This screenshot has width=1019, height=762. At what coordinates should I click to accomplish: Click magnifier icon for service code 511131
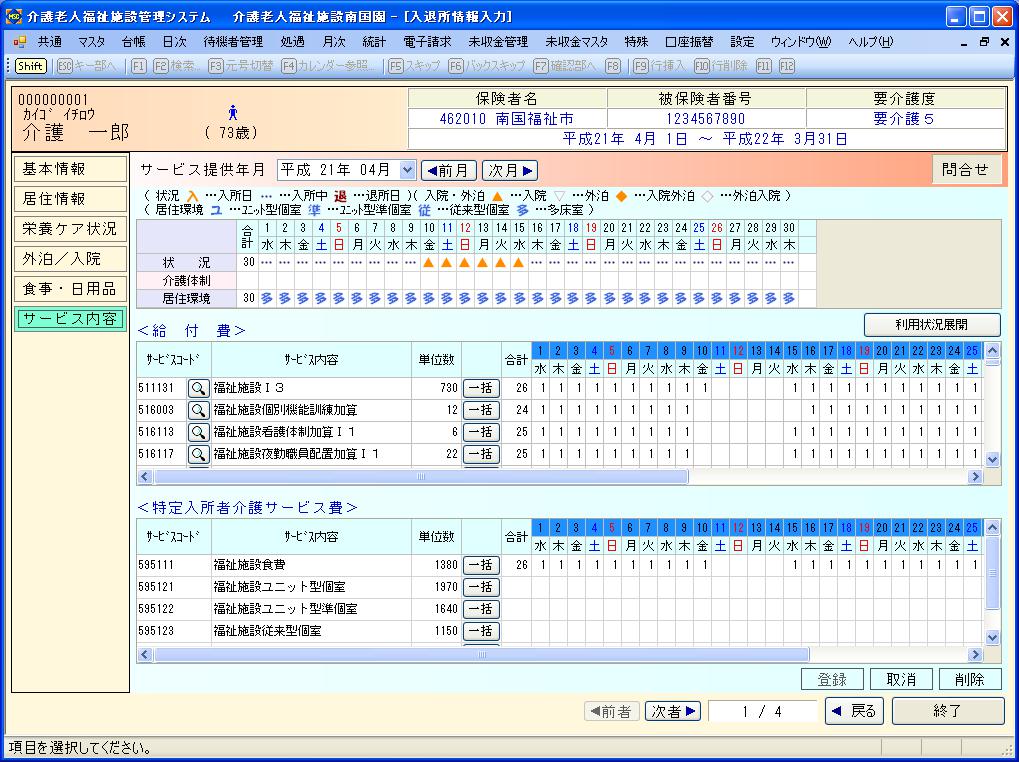pos(199,388)
